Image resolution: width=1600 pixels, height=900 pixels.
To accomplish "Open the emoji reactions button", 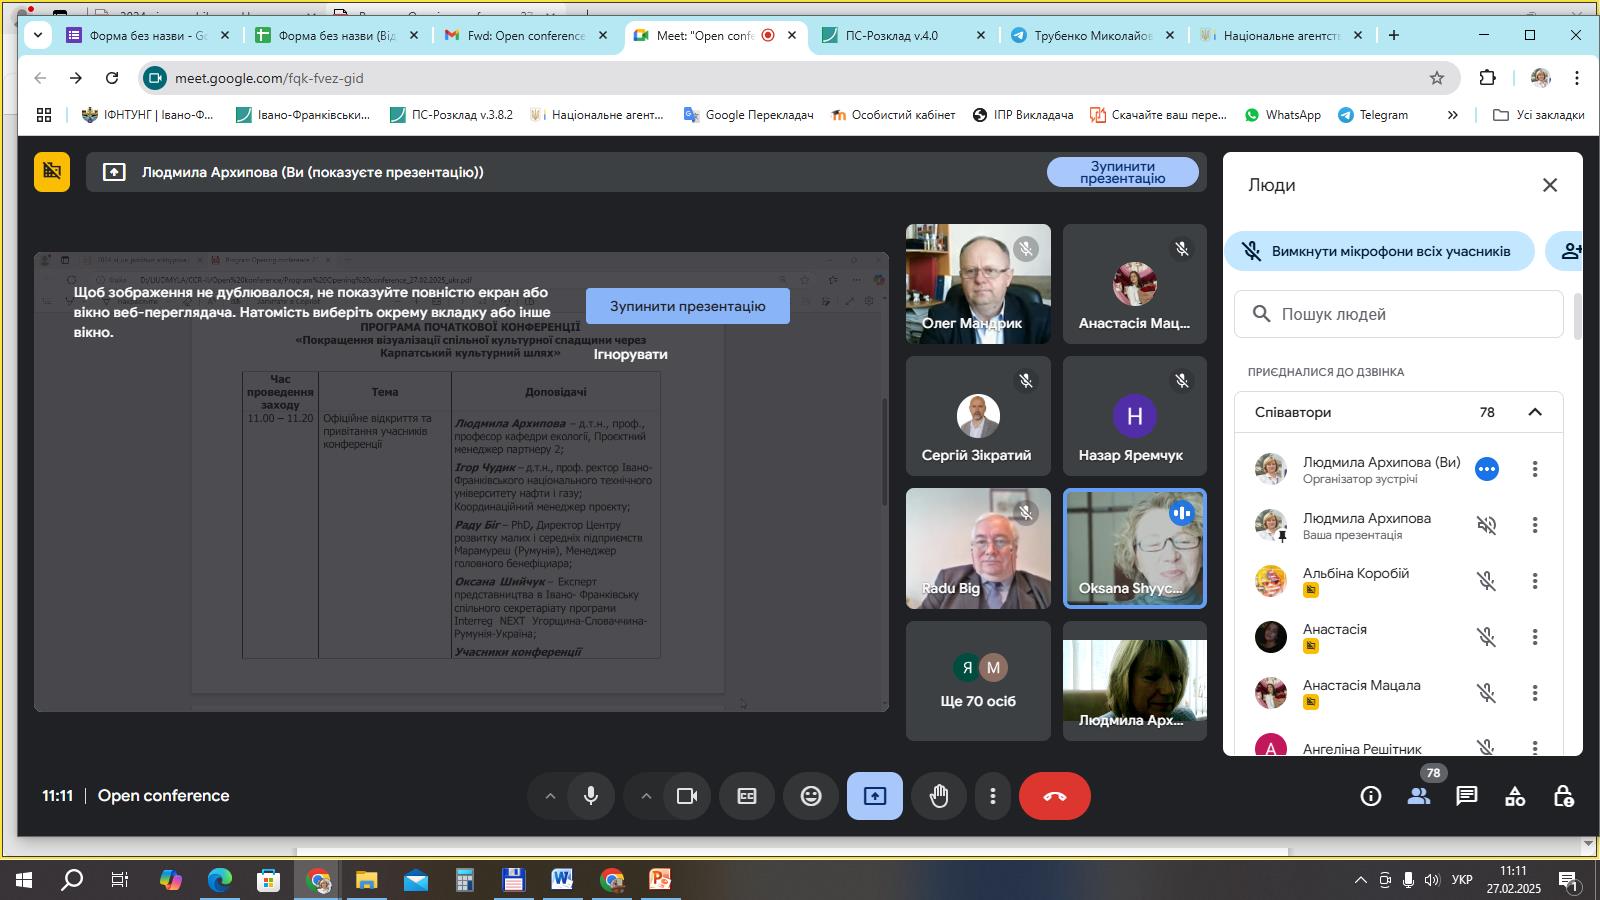I will 811,796.
